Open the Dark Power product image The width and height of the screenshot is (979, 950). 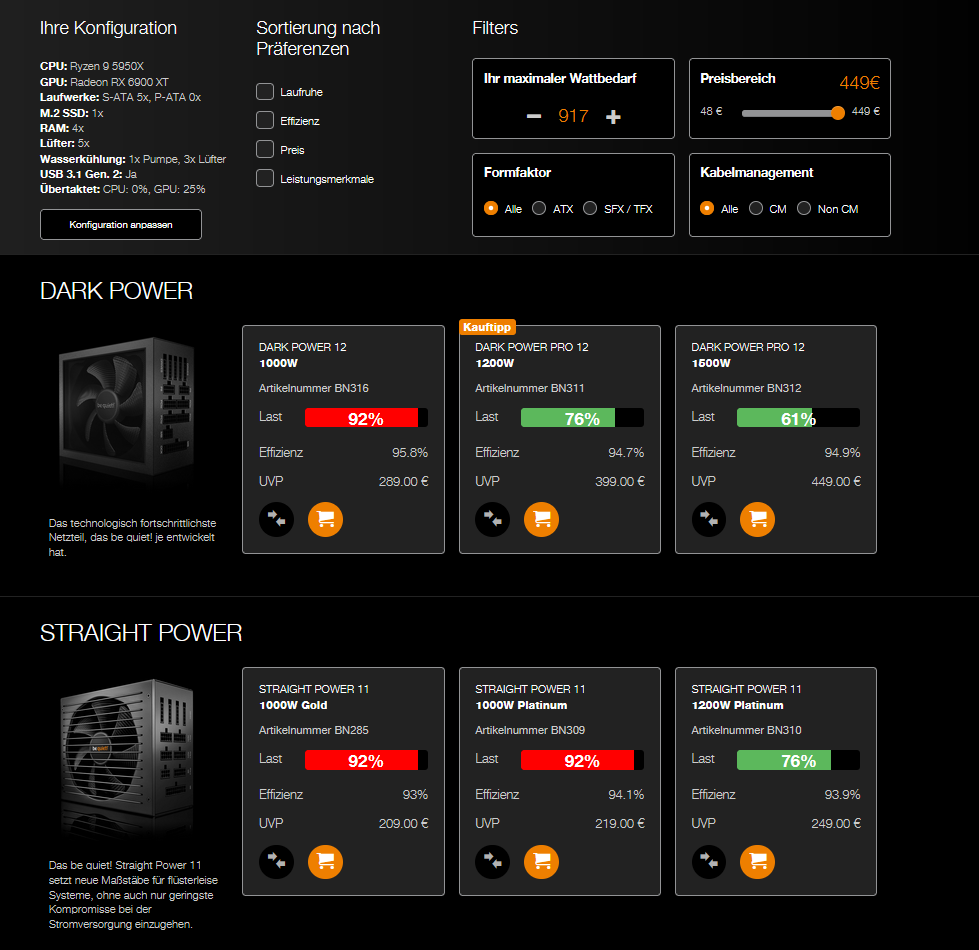point(127,410)
